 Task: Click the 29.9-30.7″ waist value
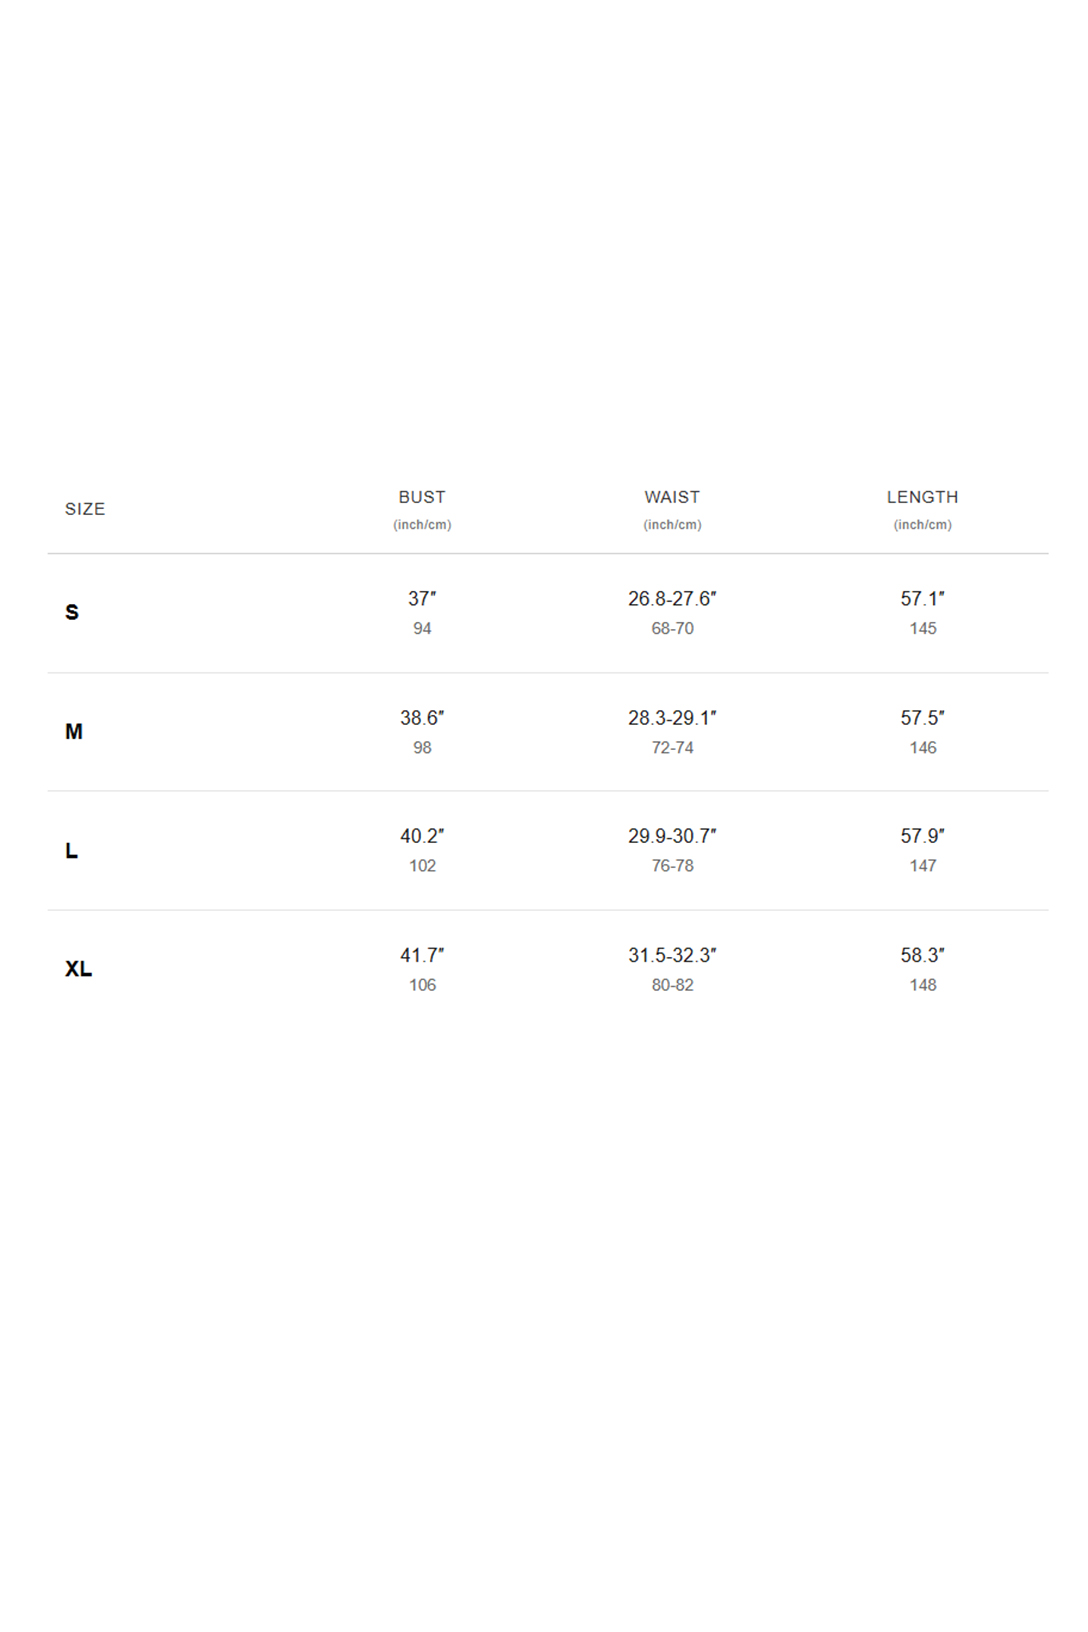pos(672,836)
